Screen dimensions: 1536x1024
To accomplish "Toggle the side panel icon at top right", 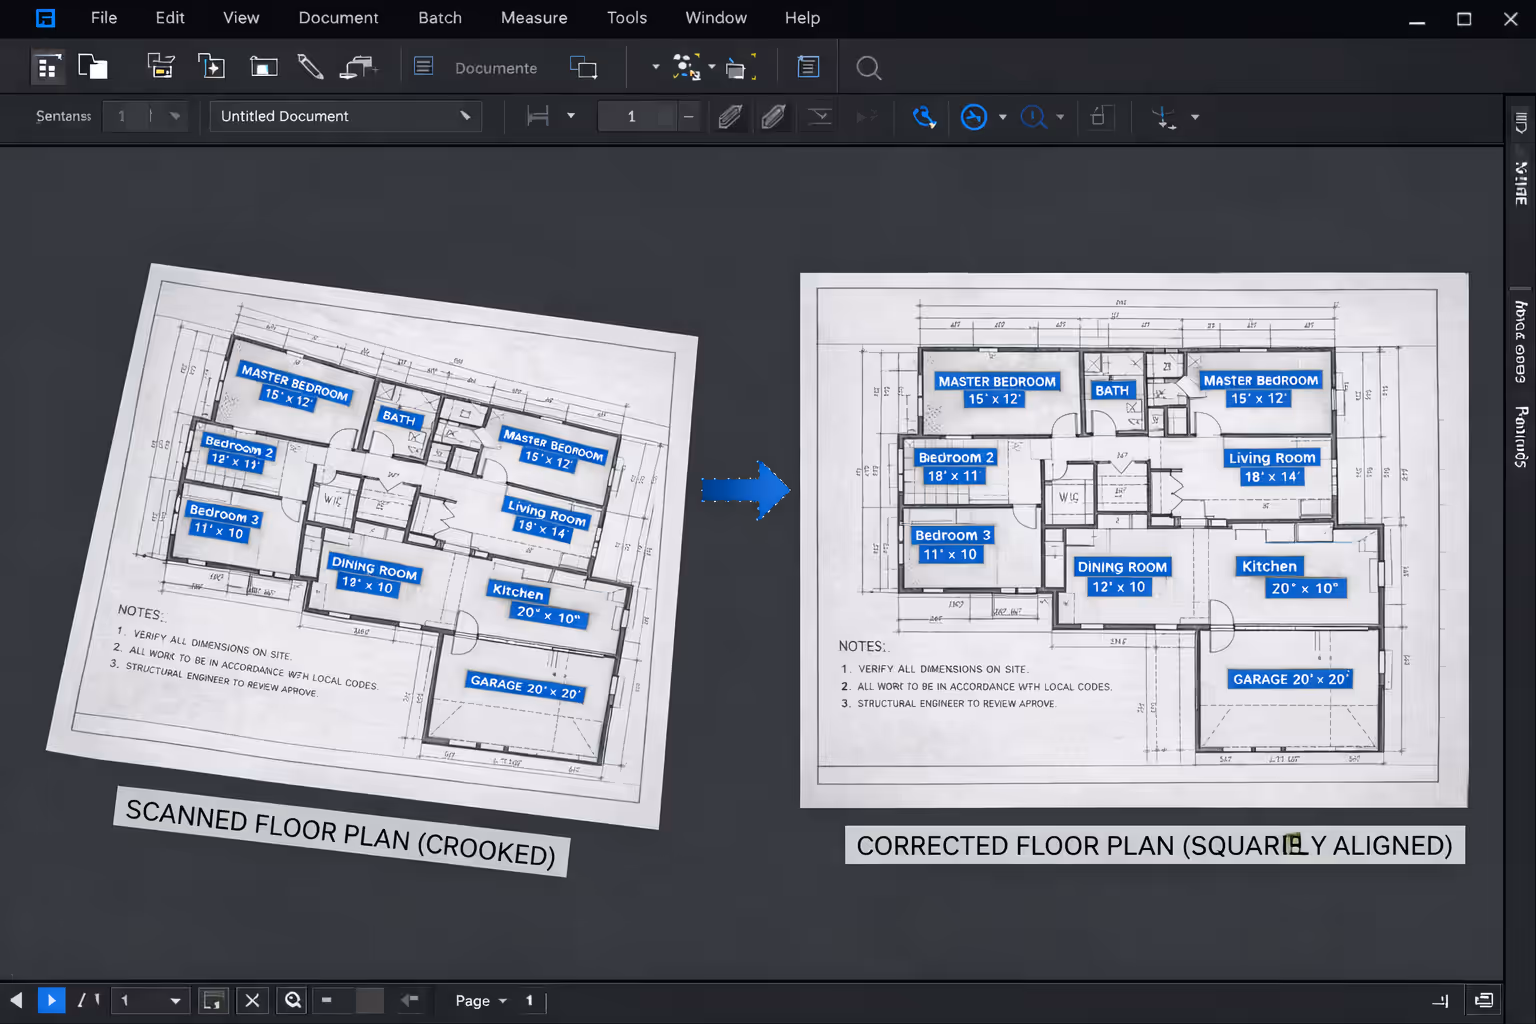I will [x=1520, y=122].
